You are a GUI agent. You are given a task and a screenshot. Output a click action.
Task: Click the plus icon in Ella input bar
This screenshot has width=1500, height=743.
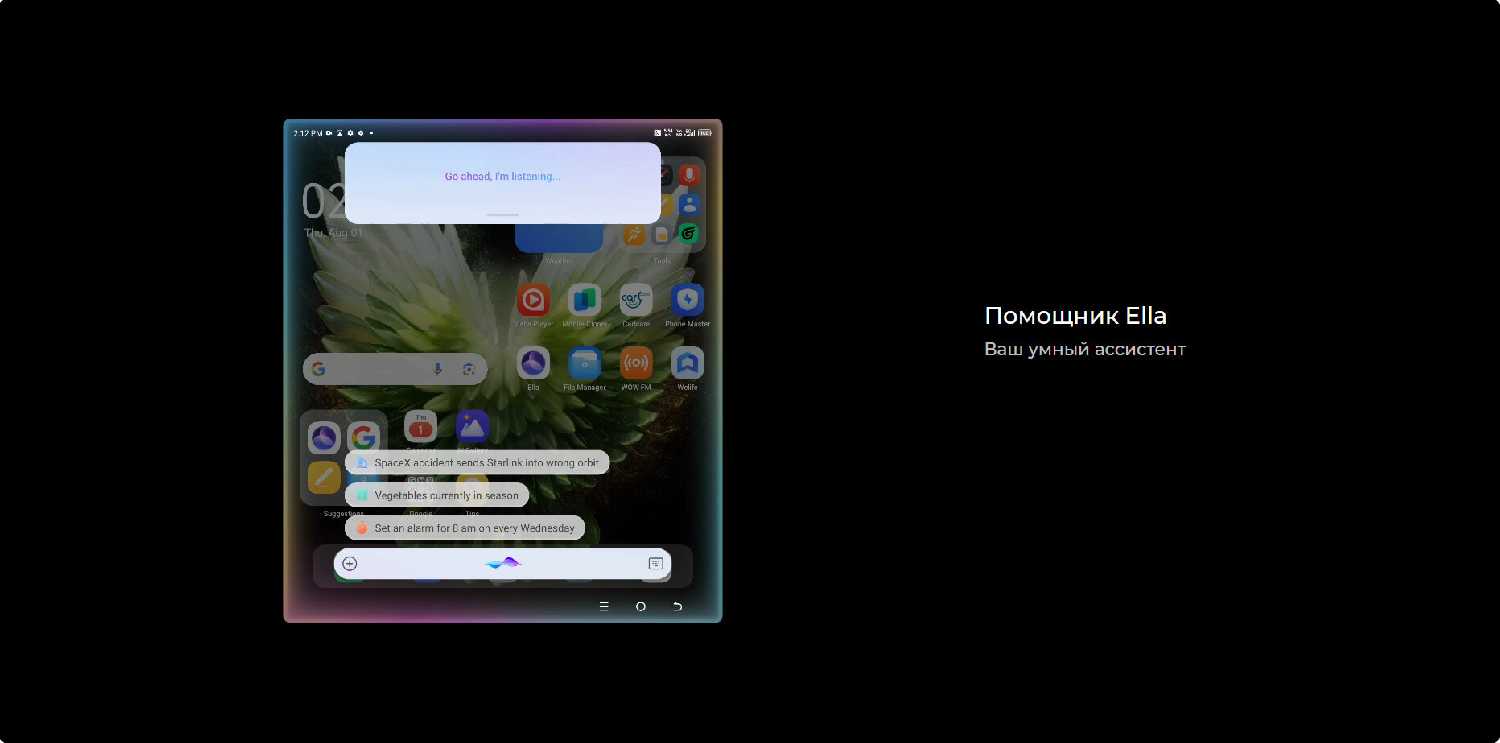tap(350, 564)
